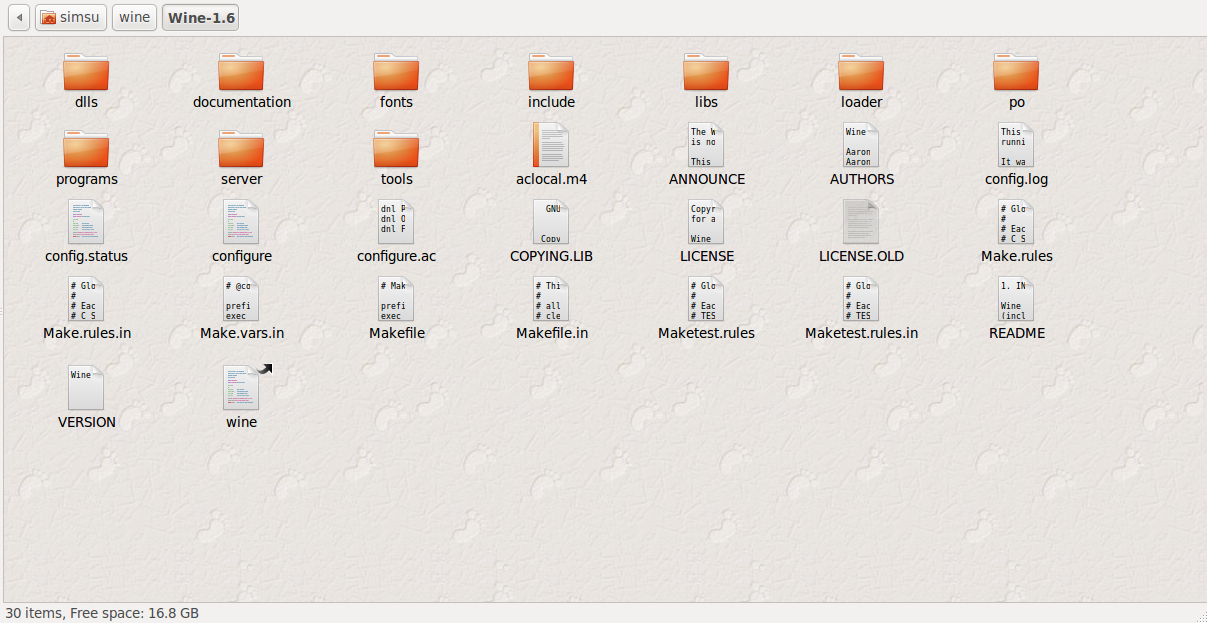1207x623 pixels.
Task: Select the aclocal.m4 file icon
Action: [x=551, y=145]
